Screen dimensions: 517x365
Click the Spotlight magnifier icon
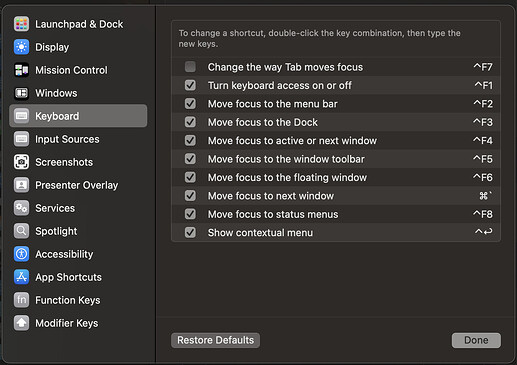click(x=21, y=231)
